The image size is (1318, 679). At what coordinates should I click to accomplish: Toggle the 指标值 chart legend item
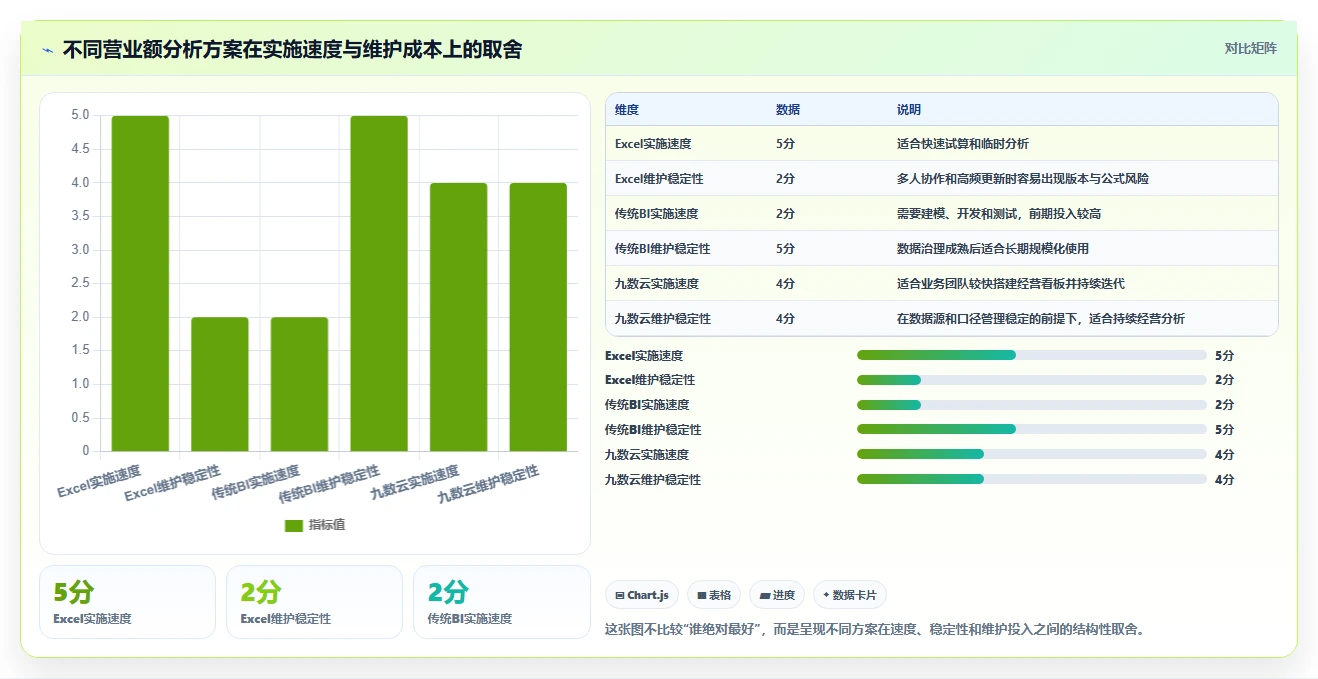pyautogui.click(x=315, y=525)
